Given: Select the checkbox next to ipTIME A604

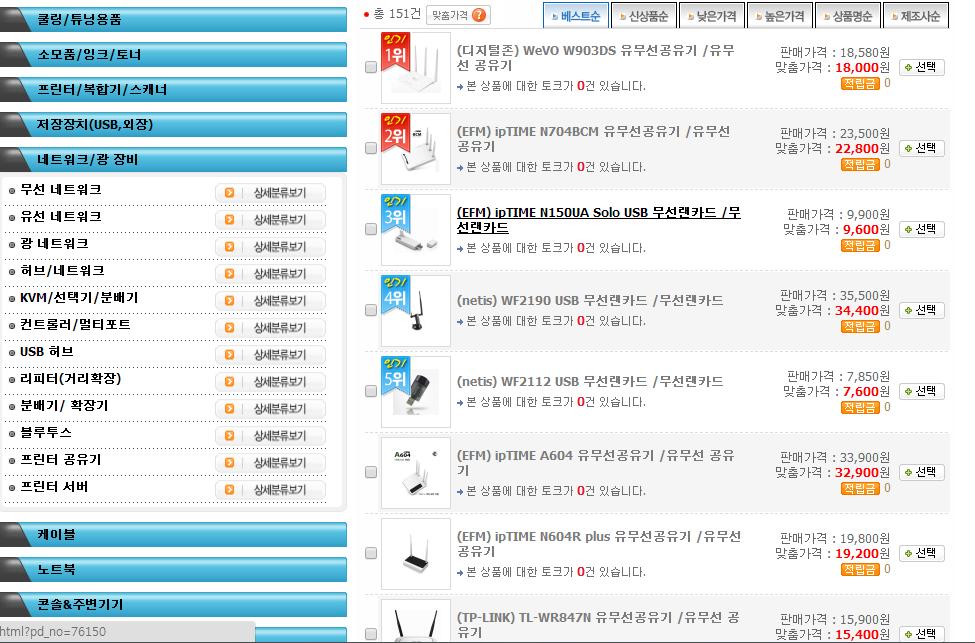Looking at the screenshot, I should tap(371, 472).
